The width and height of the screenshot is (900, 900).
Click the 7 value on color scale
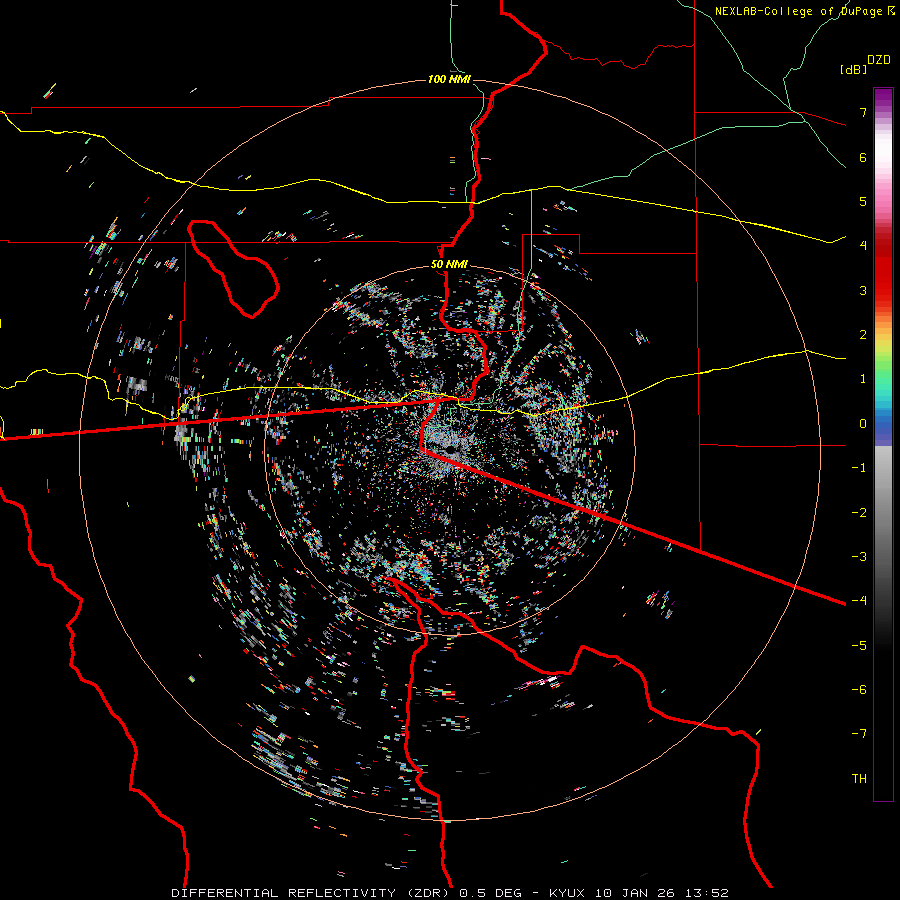coord(863,112)
